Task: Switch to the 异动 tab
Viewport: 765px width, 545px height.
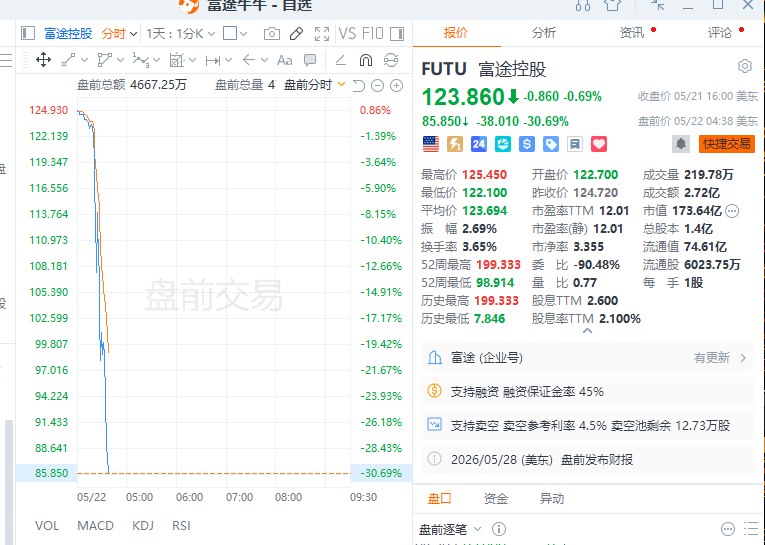Action: (552, 498)
